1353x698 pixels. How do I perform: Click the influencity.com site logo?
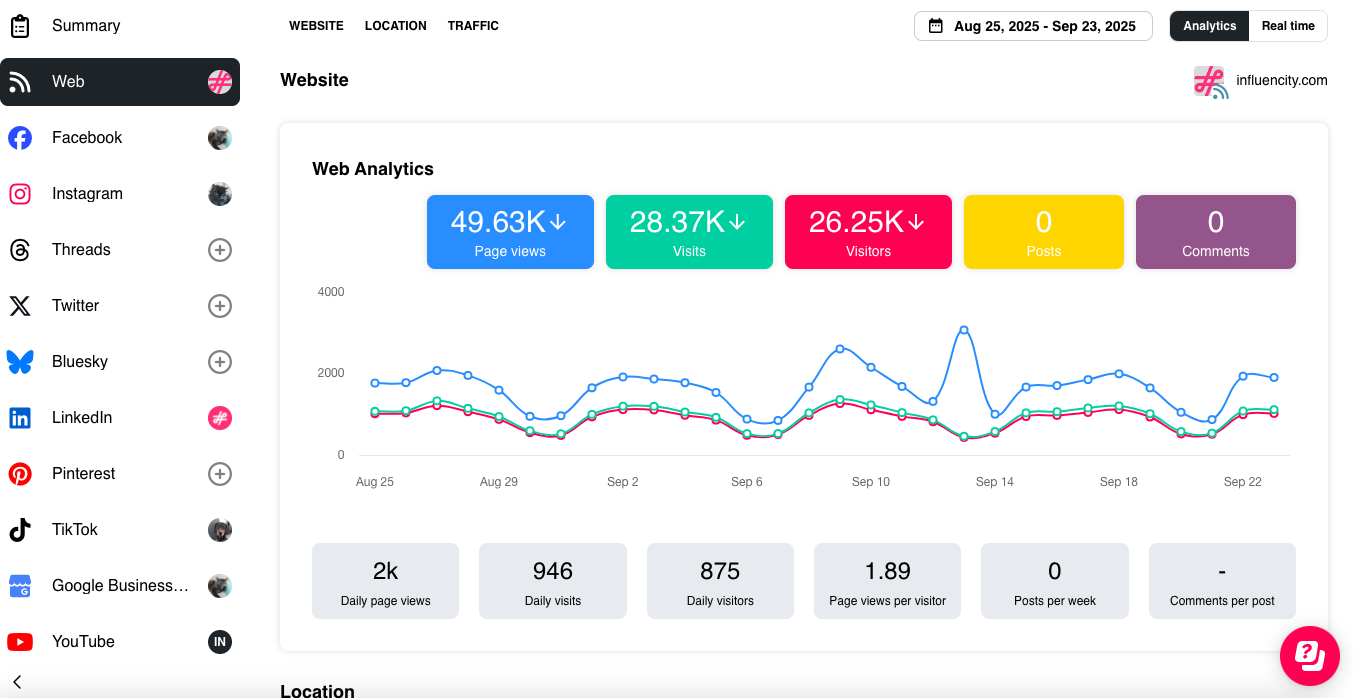click(1210, 82)
